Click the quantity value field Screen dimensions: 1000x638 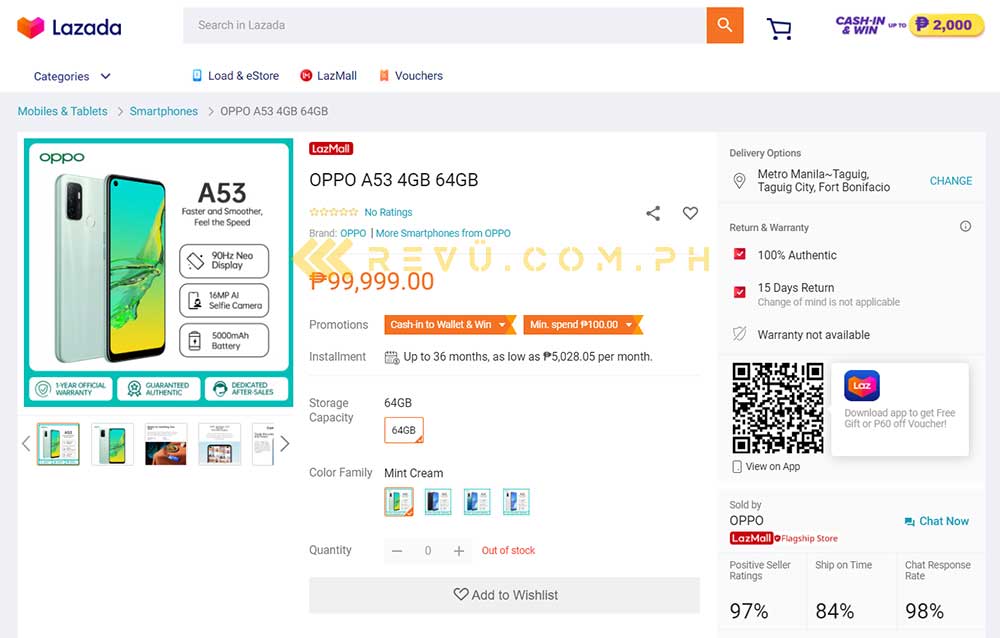click(x=428, y=551)
